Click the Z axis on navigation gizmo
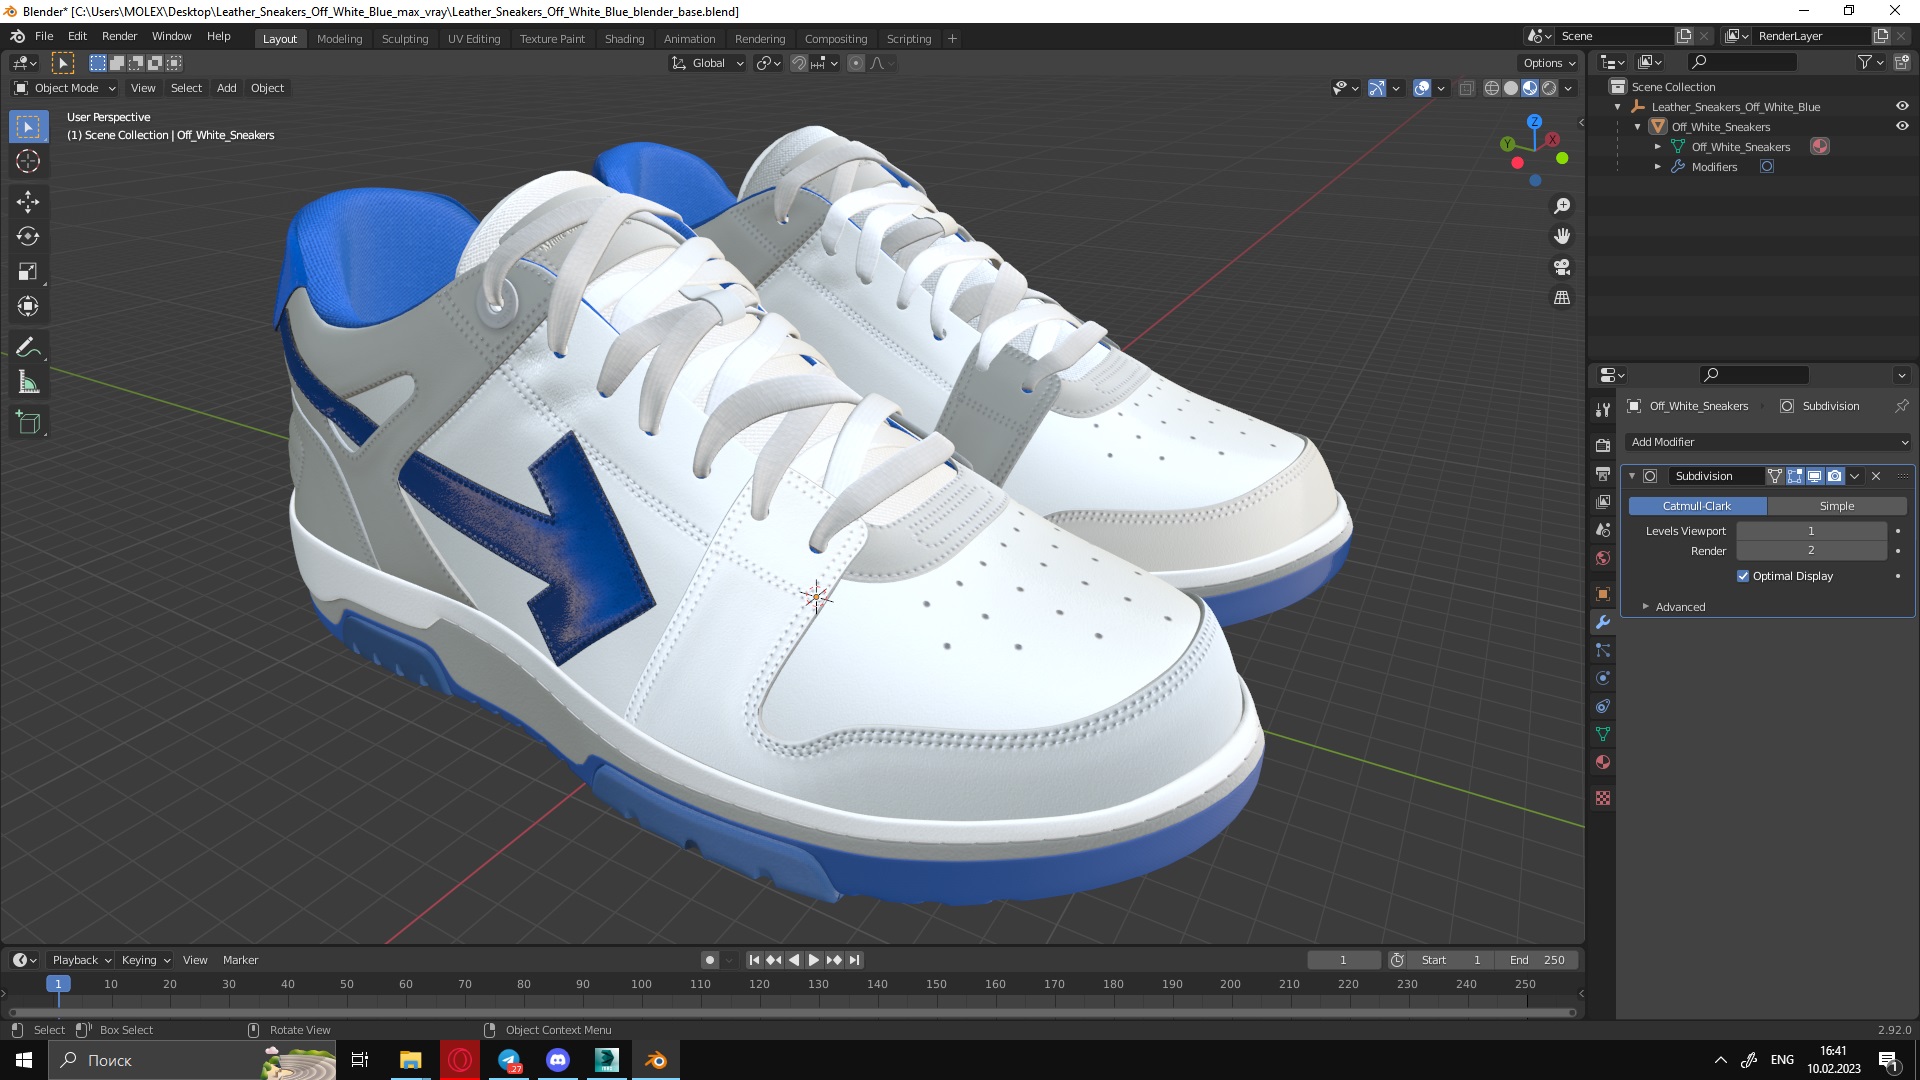The image size is (1920, 1080). click(x=1534, y=121)
